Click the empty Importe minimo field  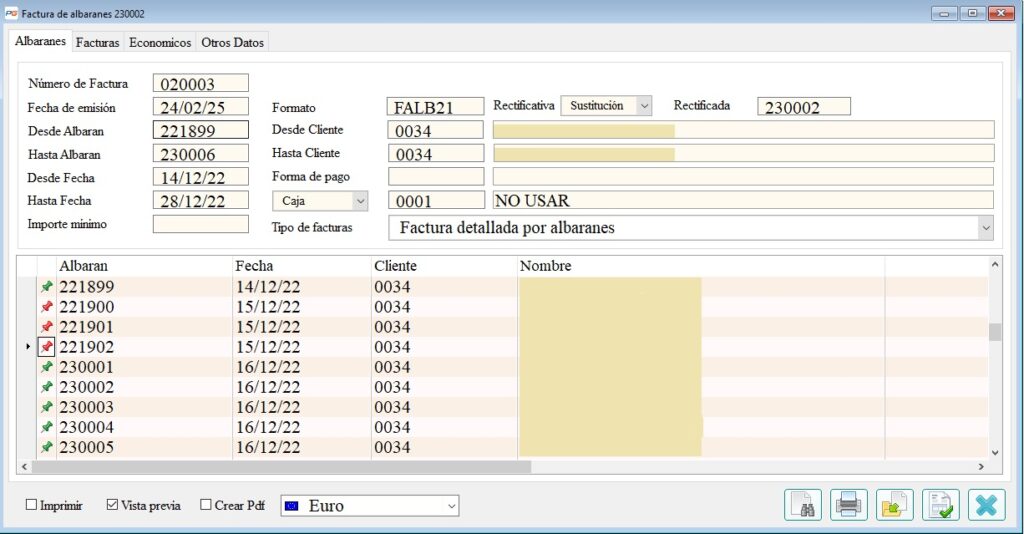pos(200,224)
